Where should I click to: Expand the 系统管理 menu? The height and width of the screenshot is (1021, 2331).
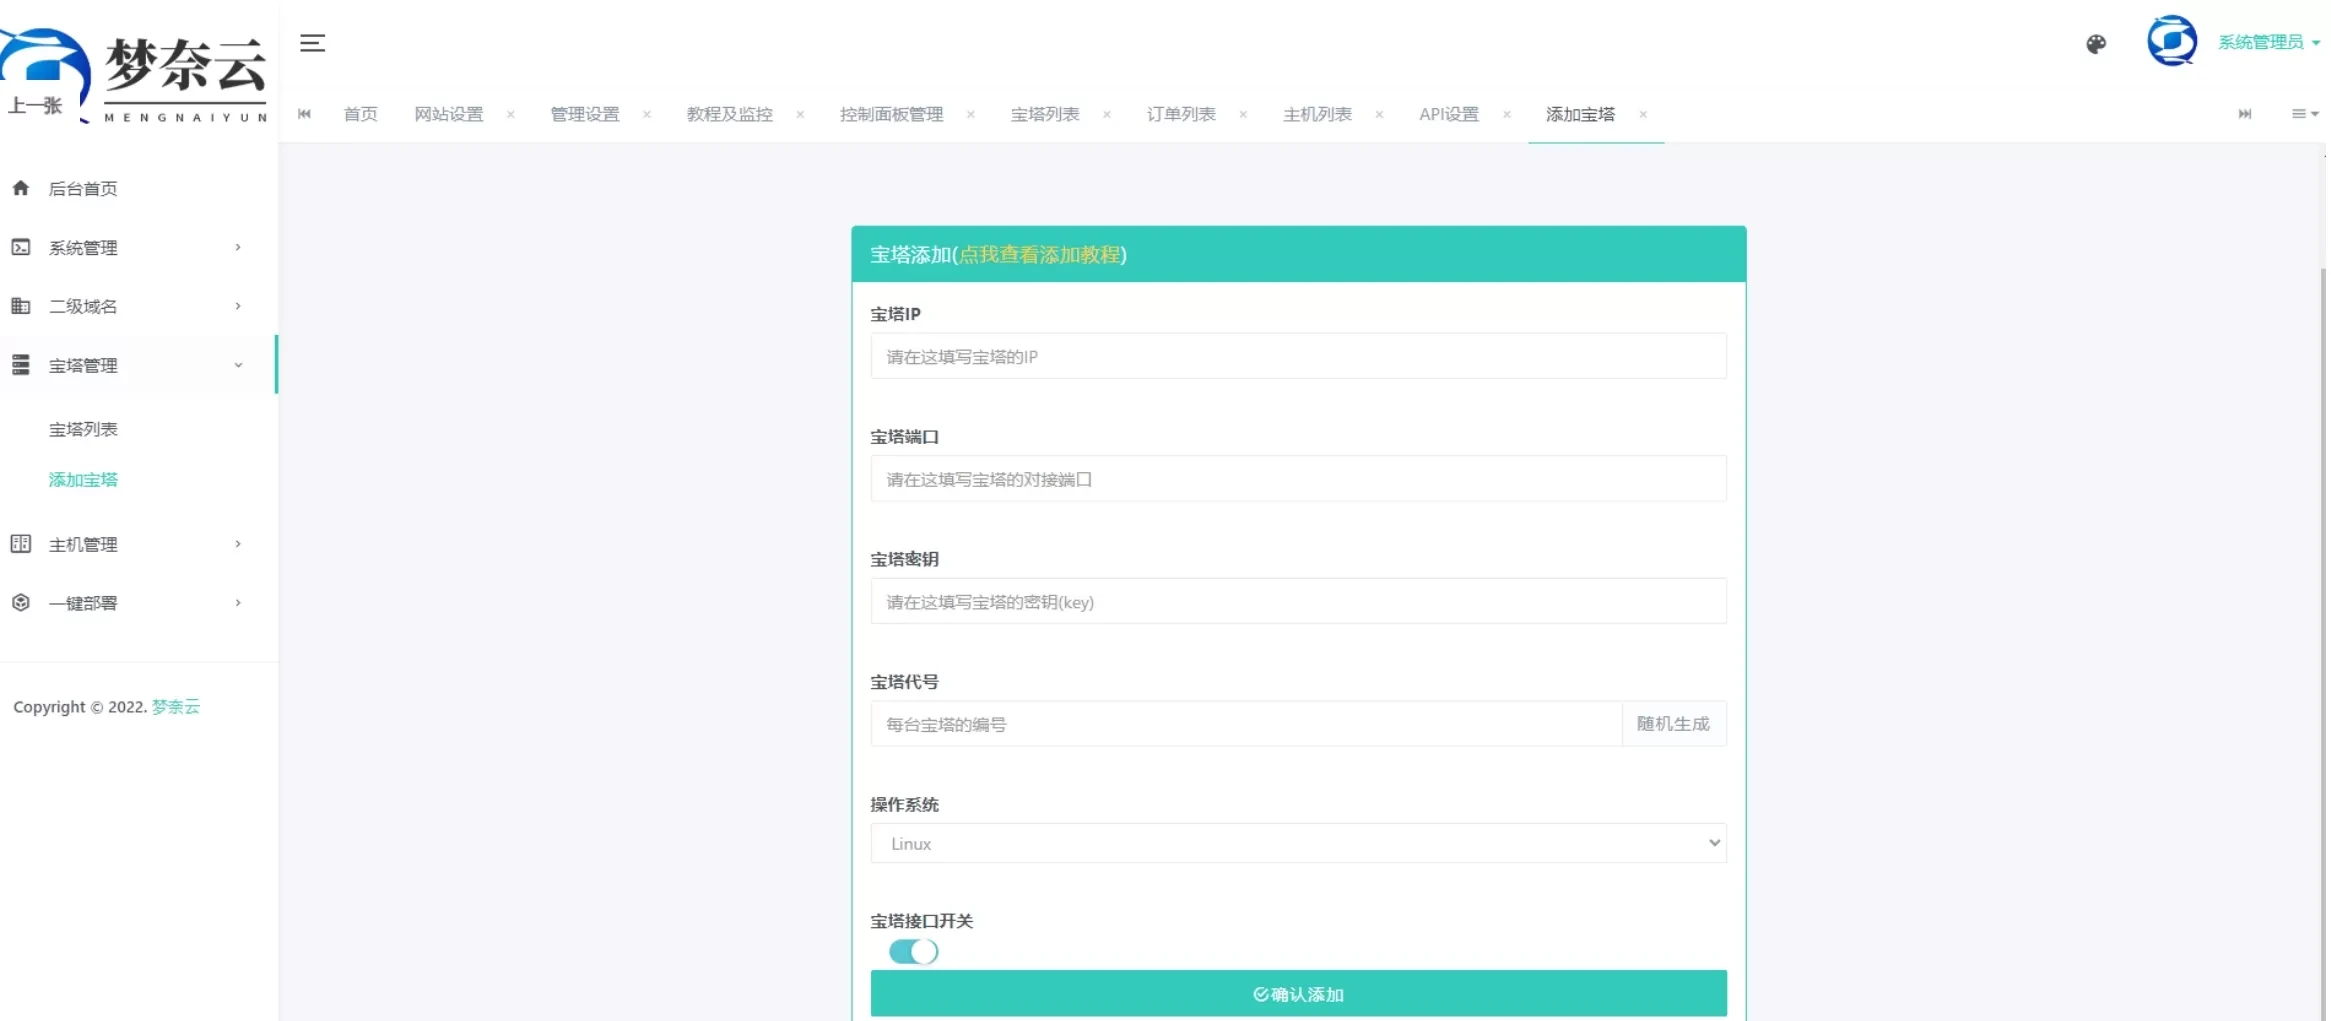click(238, 247)
